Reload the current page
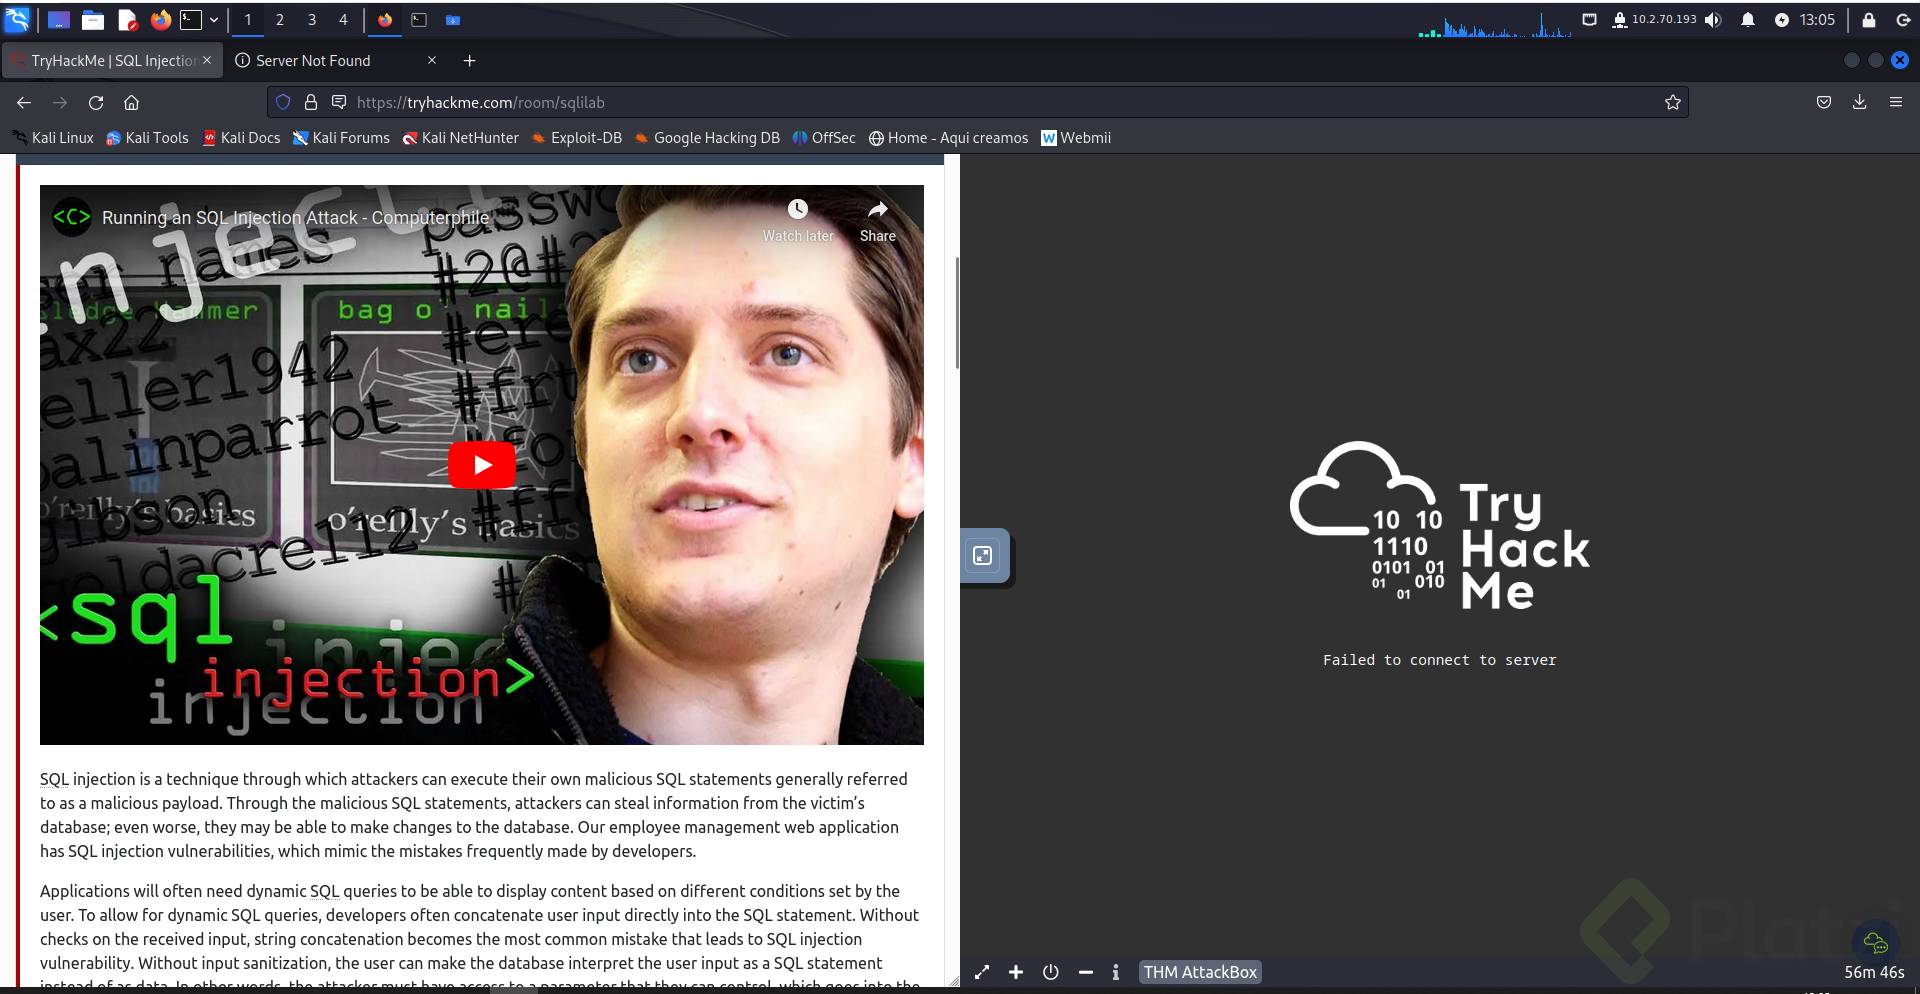The width and height of the screenshot is (1920, 994). tap(96, 102)
